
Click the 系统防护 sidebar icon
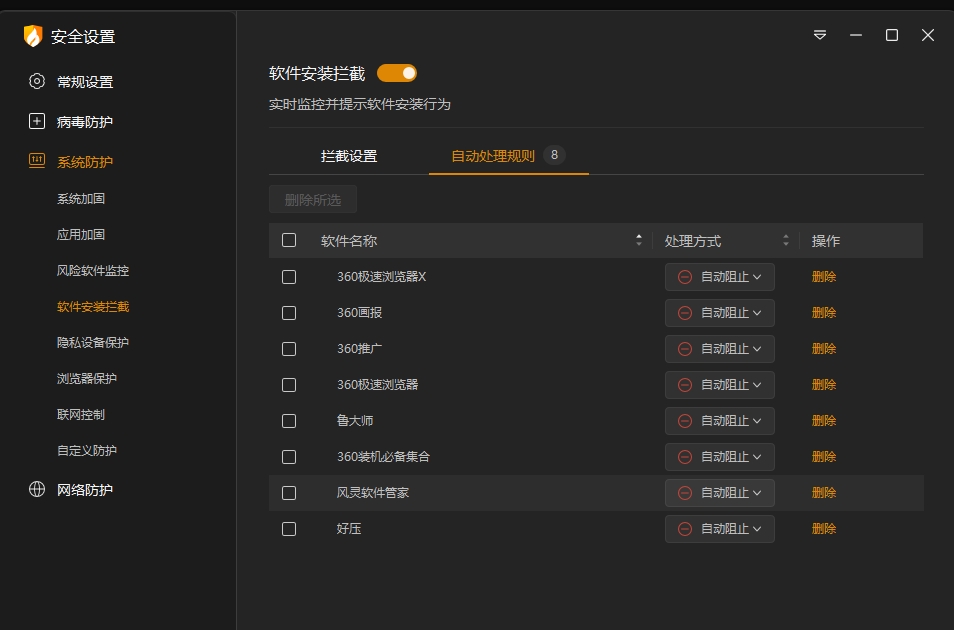click(36, 161)
